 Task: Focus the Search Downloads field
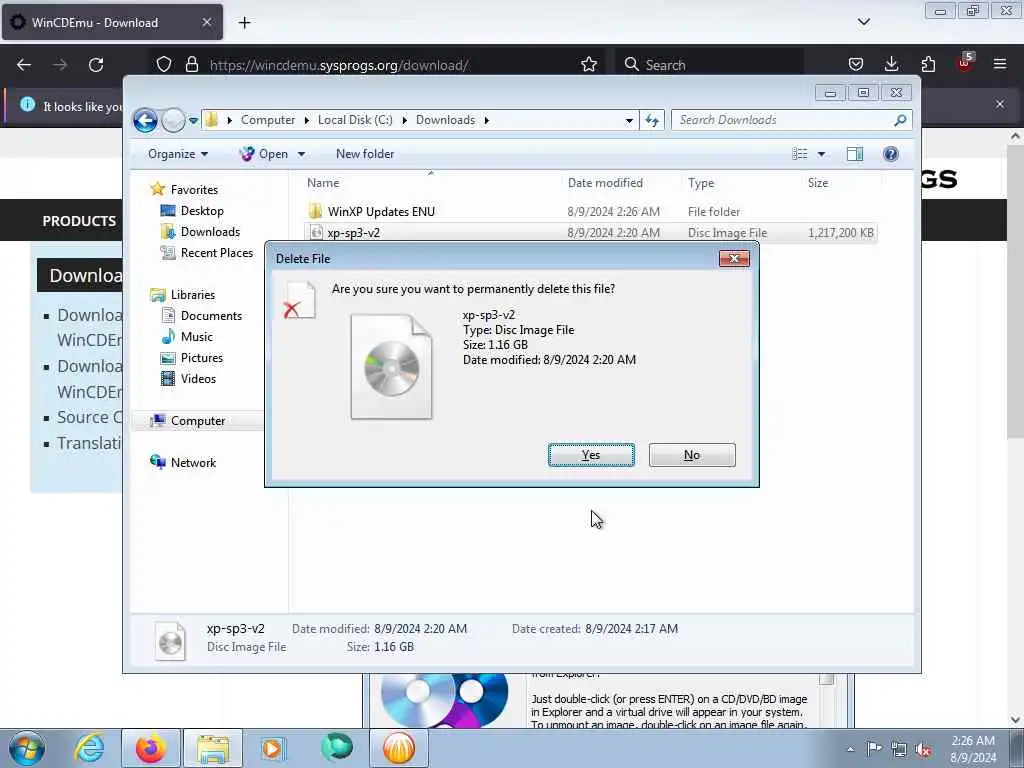(x=784, y=120)
